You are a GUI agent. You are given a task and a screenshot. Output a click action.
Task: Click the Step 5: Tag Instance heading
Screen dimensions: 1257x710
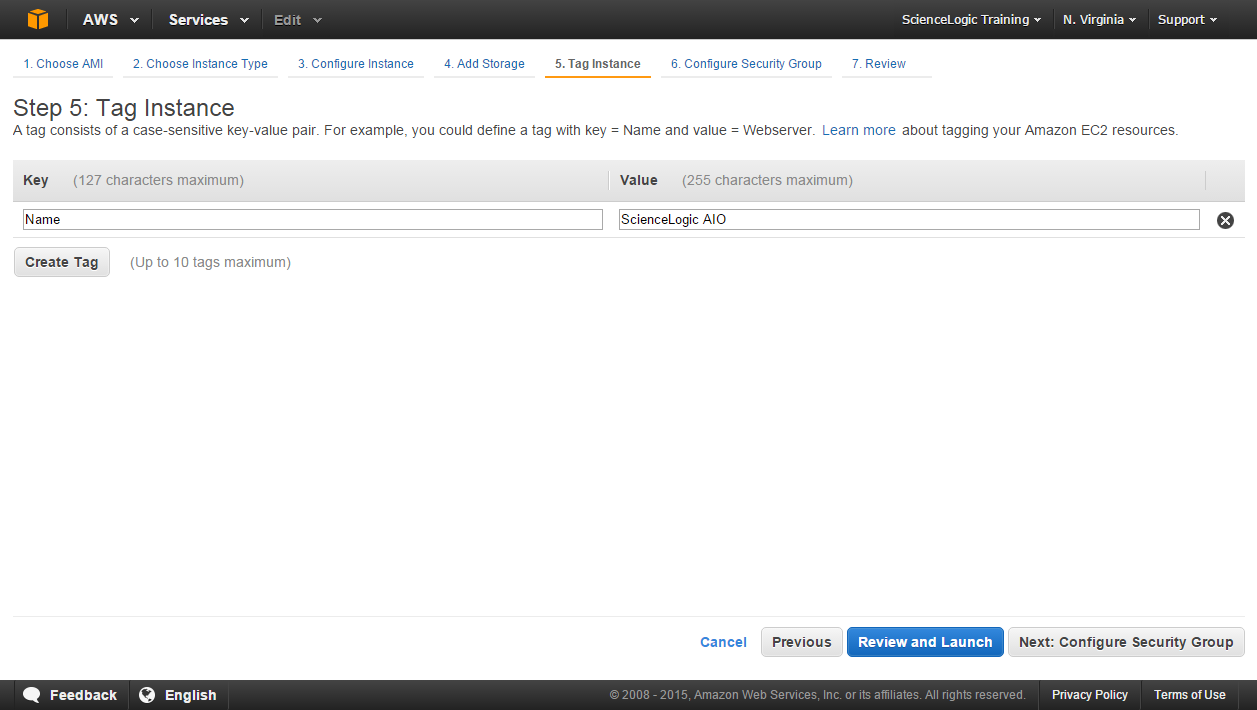tap(124, 108)
